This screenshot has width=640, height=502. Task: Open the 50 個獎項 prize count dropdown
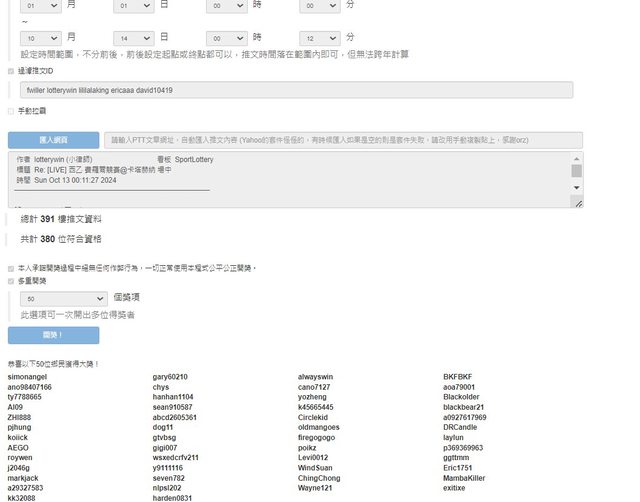click(63, 298)
